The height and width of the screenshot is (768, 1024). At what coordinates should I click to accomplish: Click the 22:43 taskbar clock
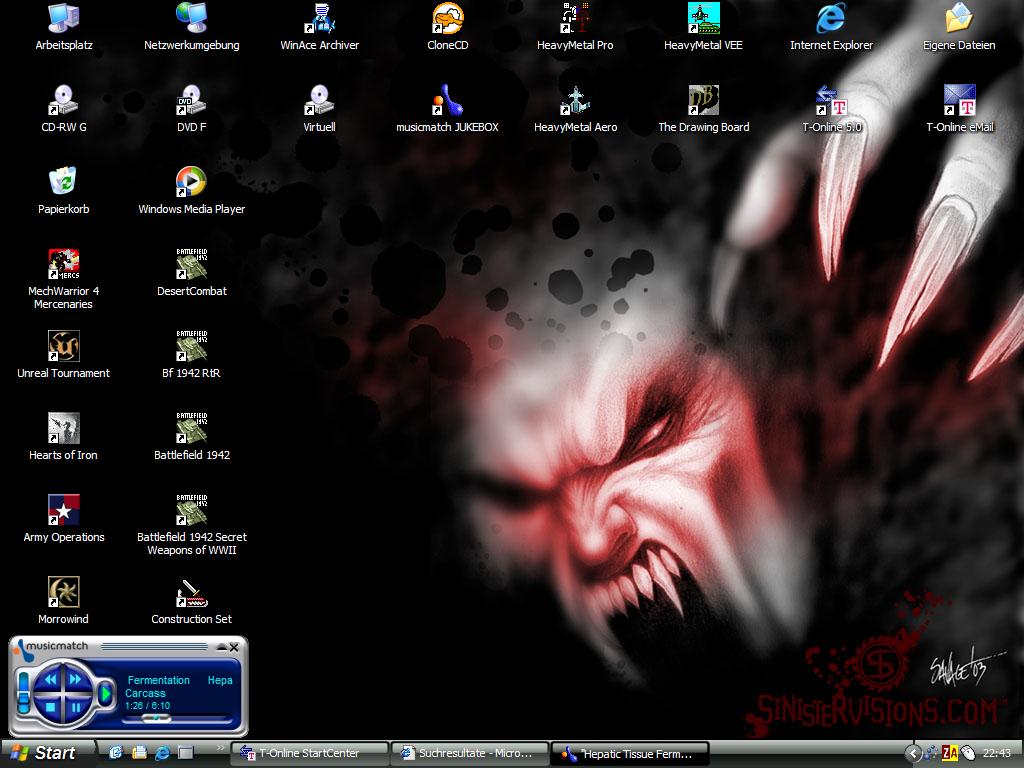point(997,754)
